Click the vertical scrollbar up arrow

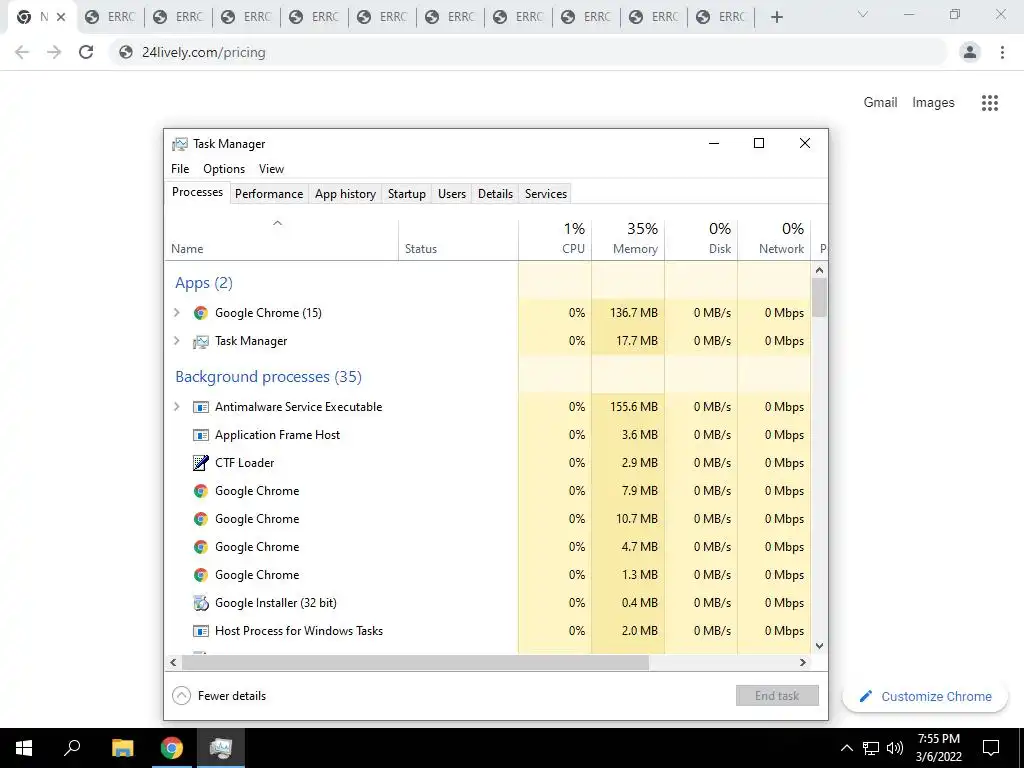[x=820, y=270]
